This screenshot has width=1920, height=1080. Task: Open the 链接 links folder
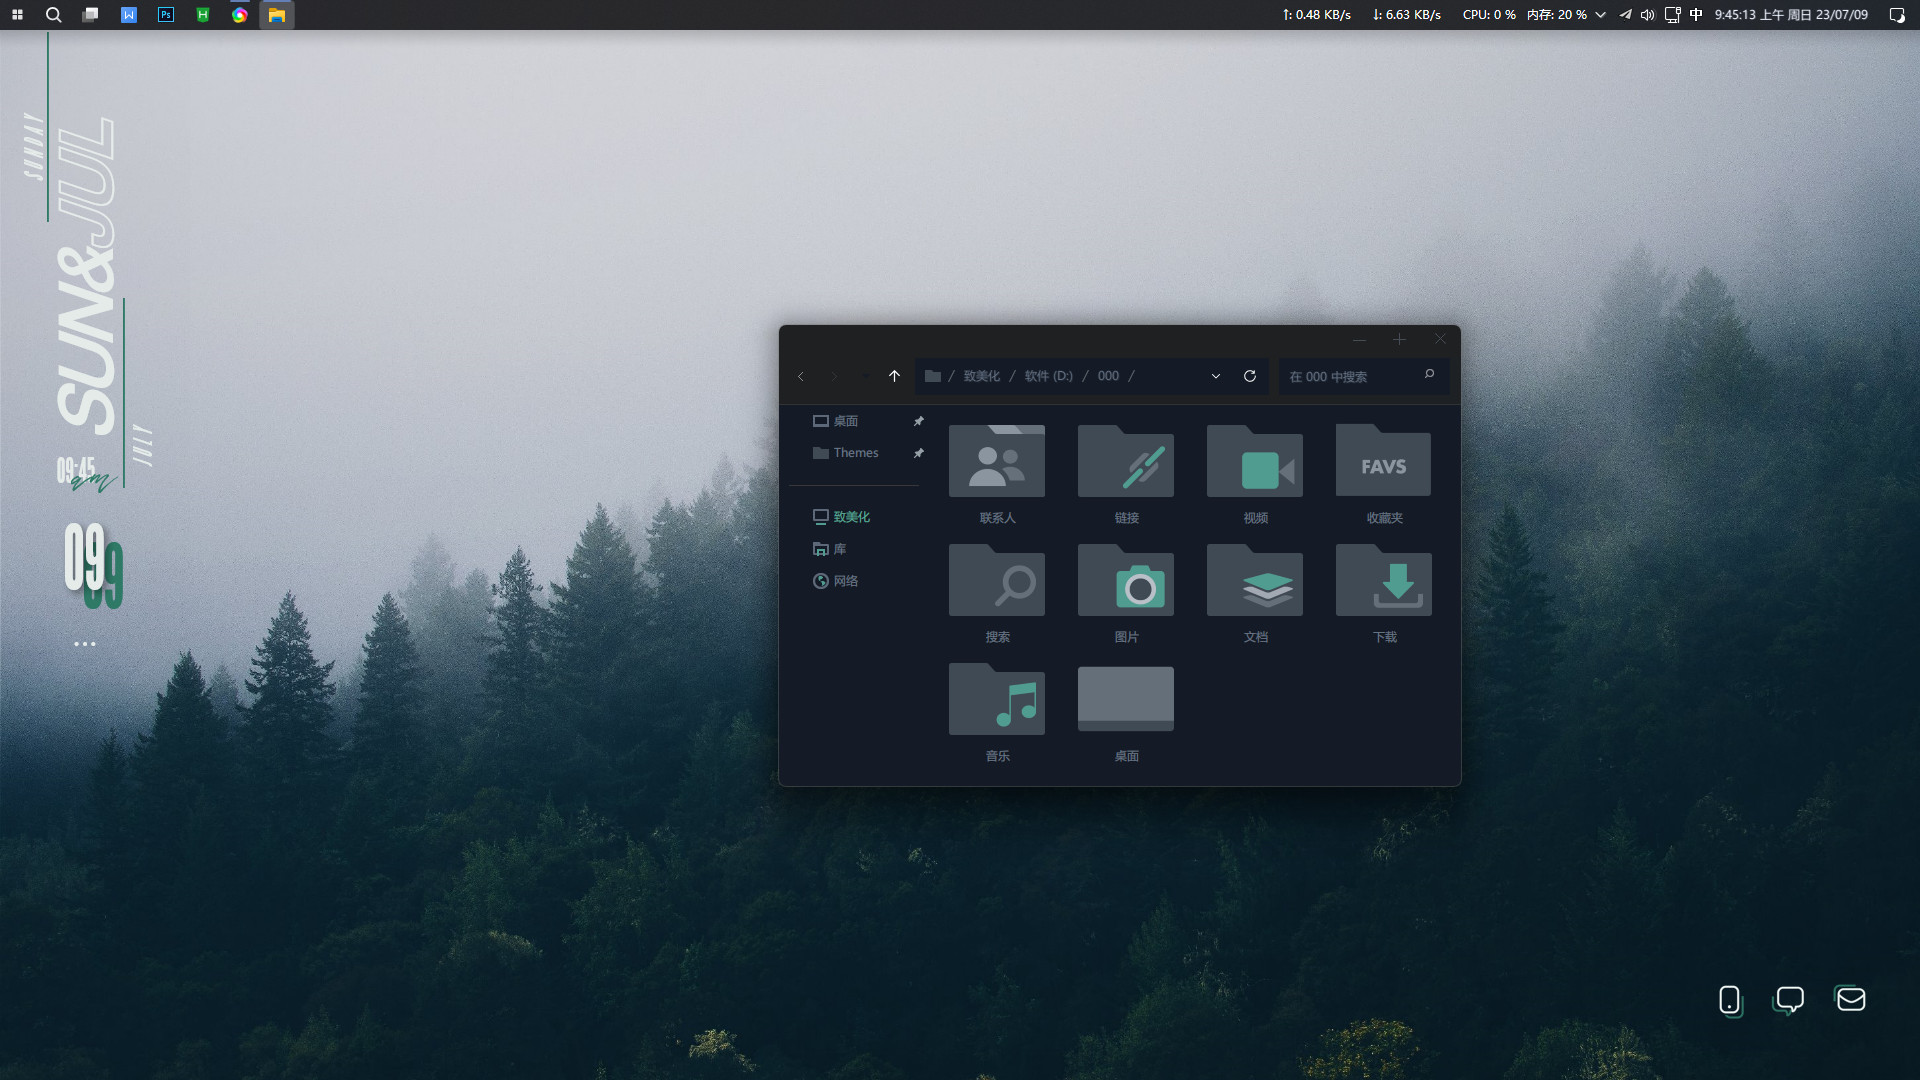coord(1125,461)
